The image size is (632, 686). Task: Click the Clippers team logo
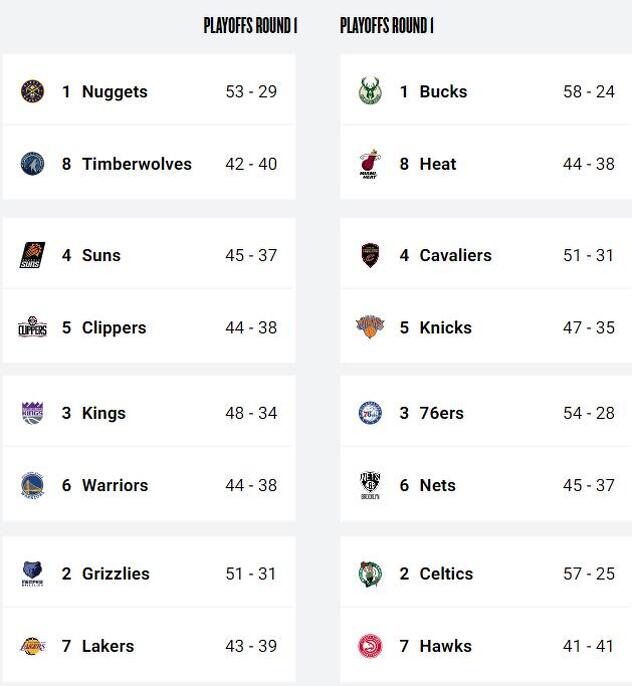point(32,328)
